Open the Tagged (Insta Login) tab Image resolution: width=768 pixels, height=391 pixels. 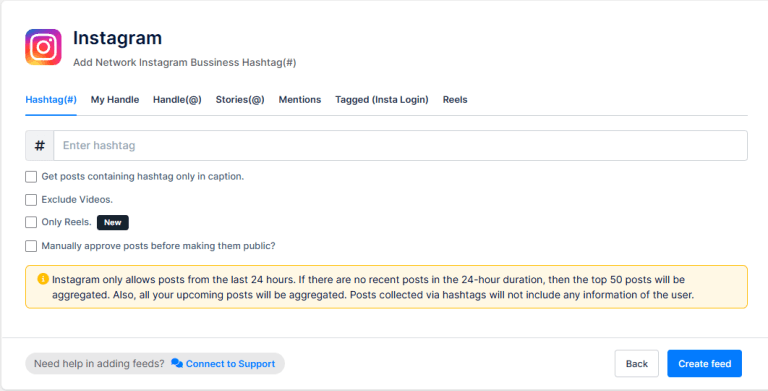[382, 99]
